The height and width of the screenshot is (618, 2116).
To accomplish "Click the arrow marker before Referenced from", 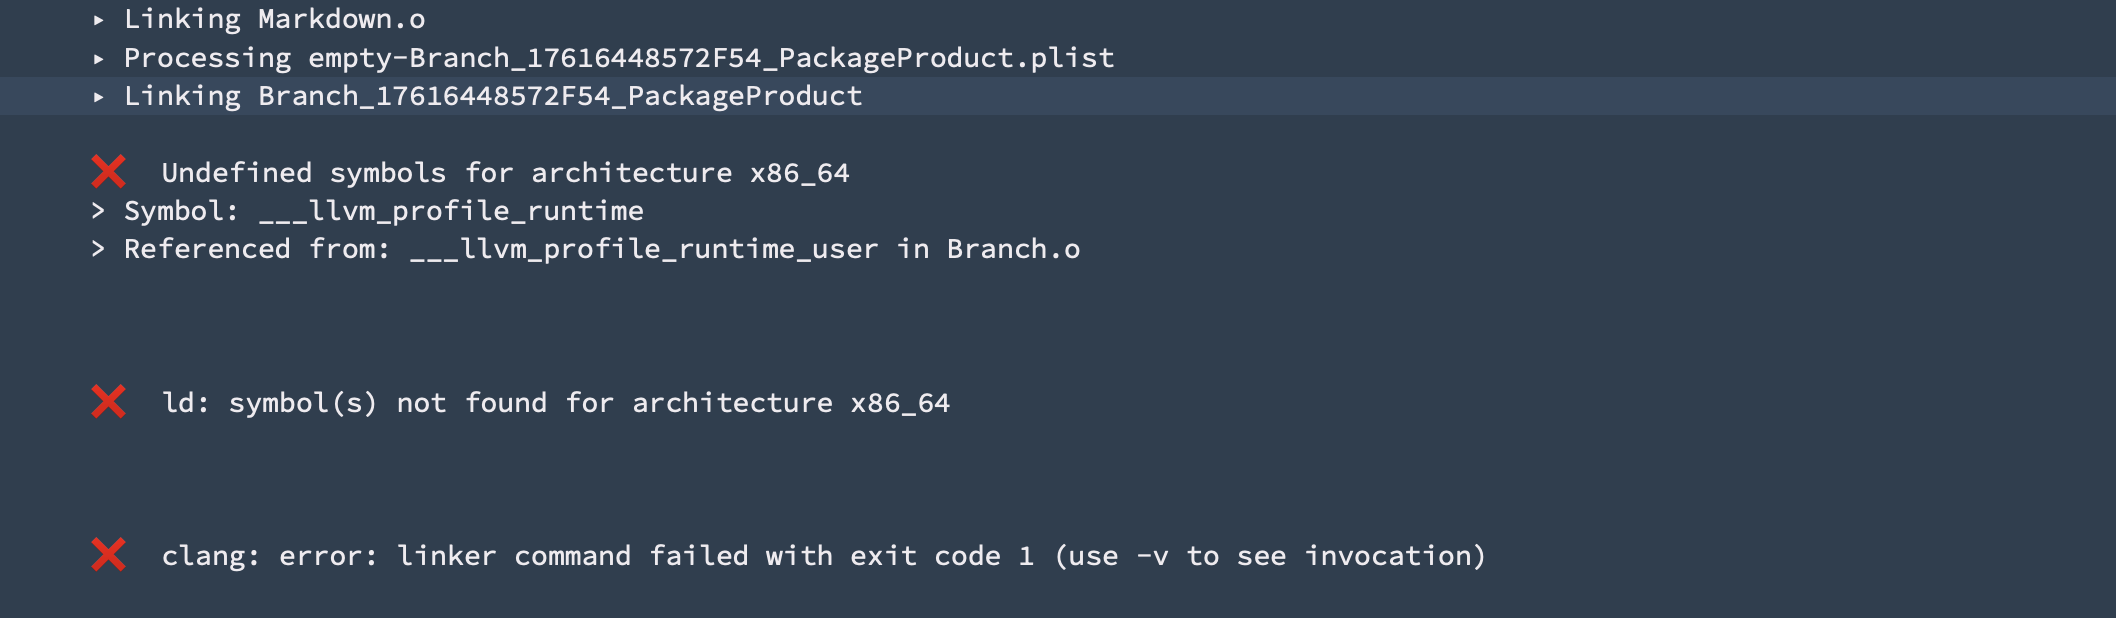I will click(x=98, y=249).
